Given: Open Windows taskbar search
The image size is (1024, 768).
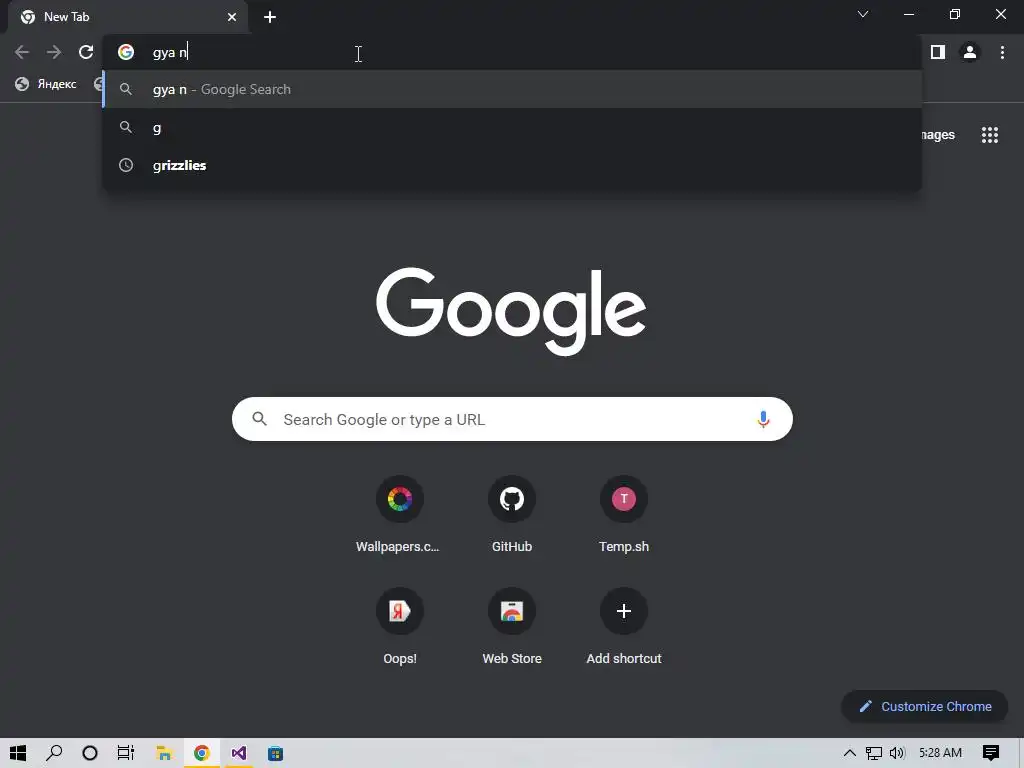Looking at the screenshot, I should click(x=54, y=753).
